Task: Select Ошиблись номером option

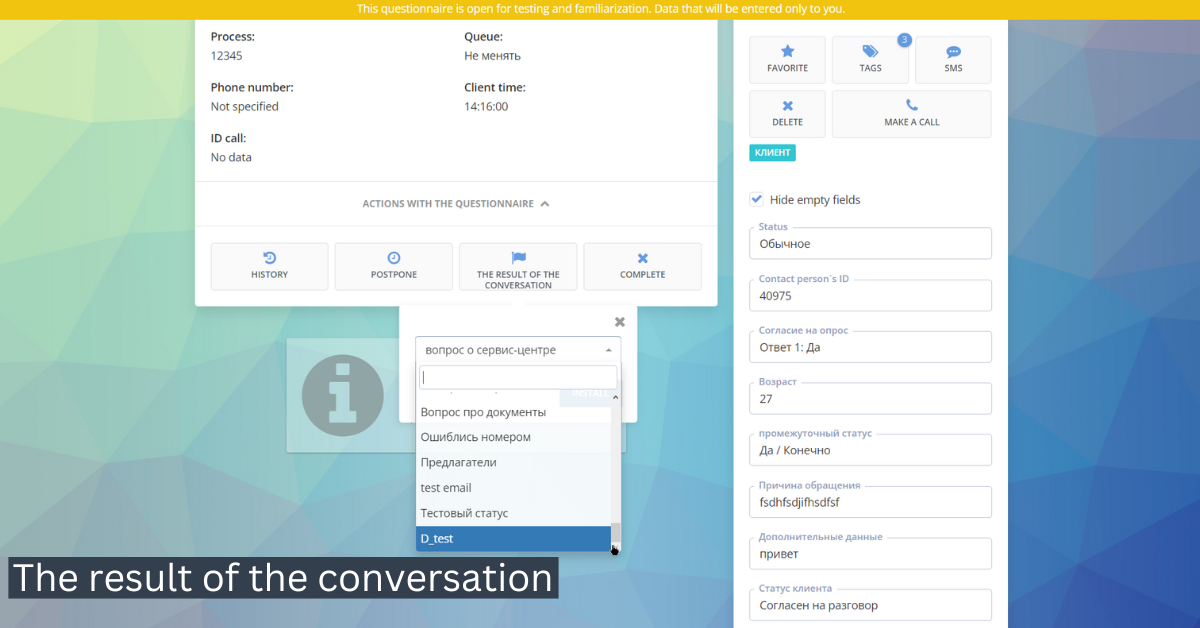Action: pyautogui.click(x=513, y=437)
